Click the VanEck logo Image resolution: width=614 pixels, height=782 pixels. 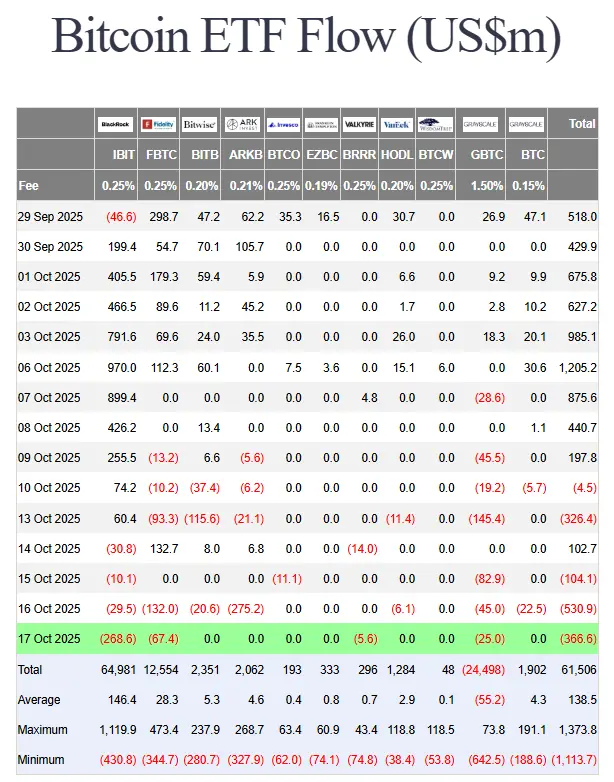[397, 125]
